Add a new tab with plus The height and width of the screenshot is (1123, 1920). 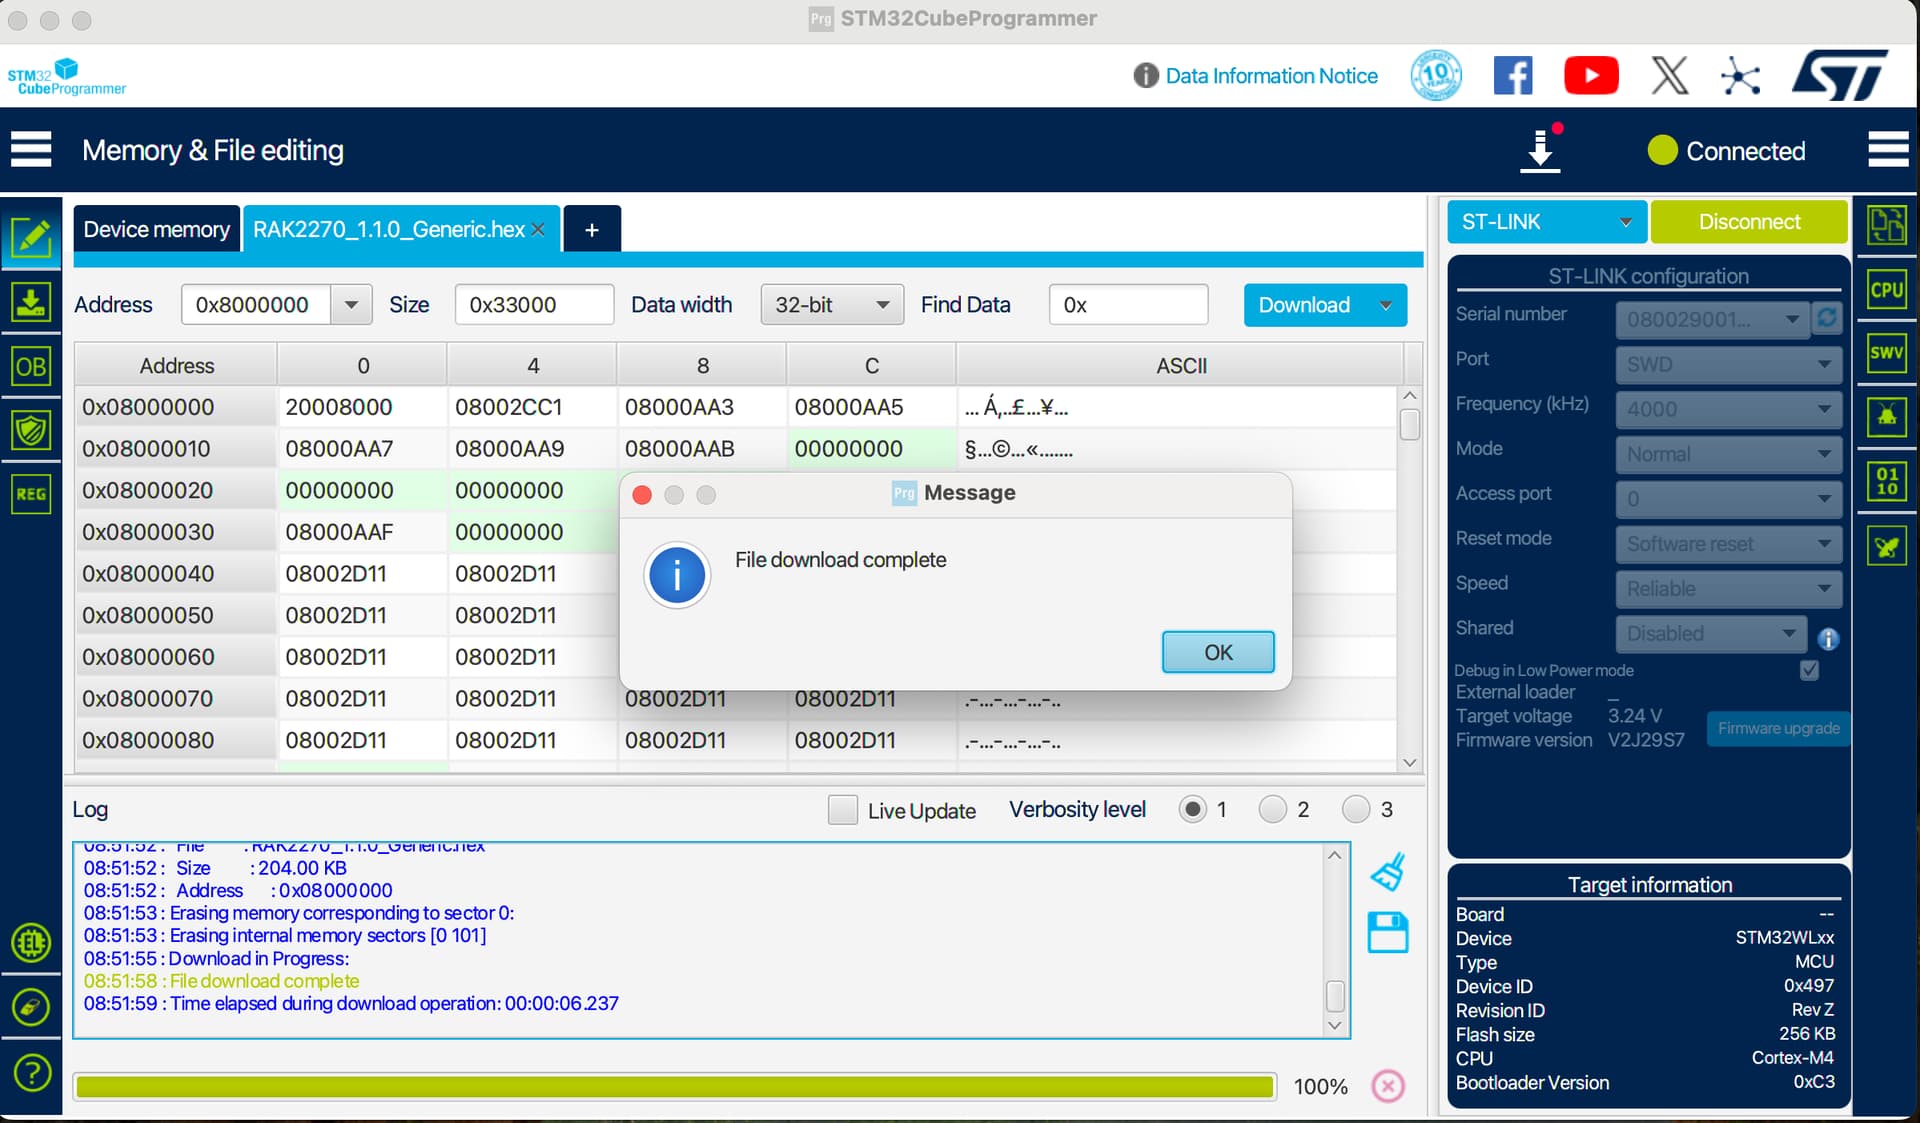pos(592,230)
